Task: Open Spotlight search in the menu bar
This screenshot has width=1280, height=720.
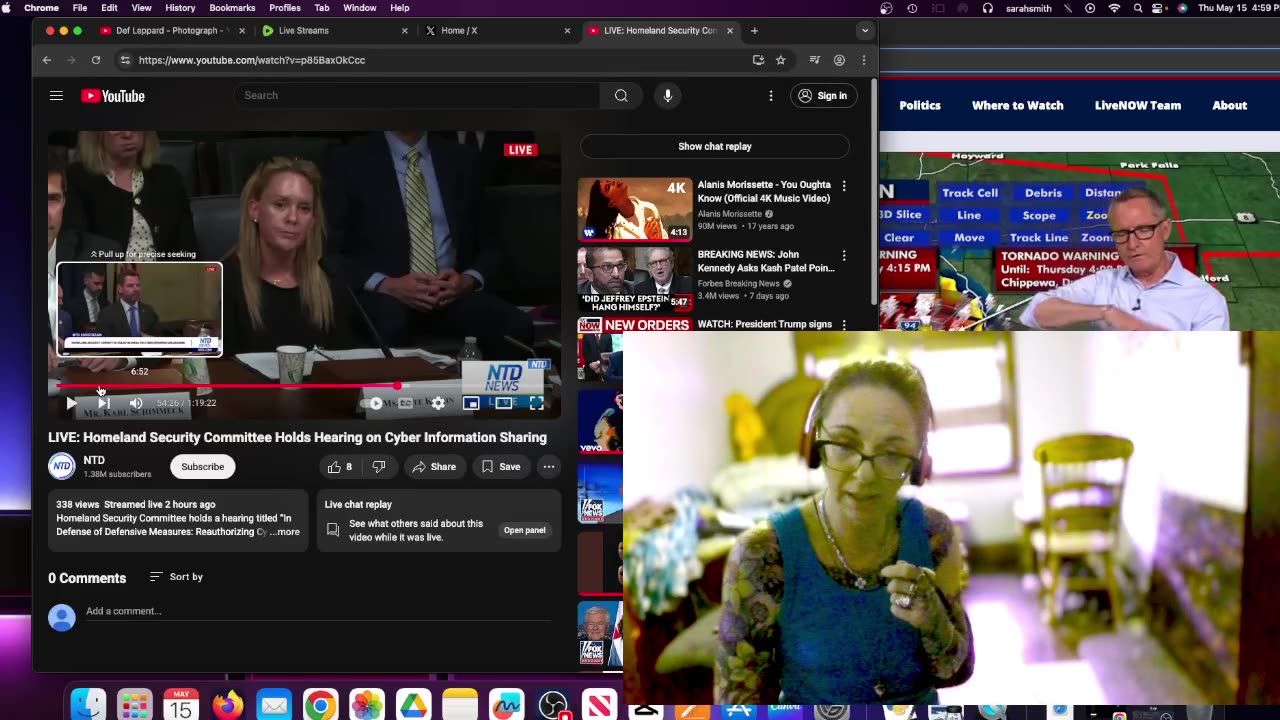Action: [1138, 8]
